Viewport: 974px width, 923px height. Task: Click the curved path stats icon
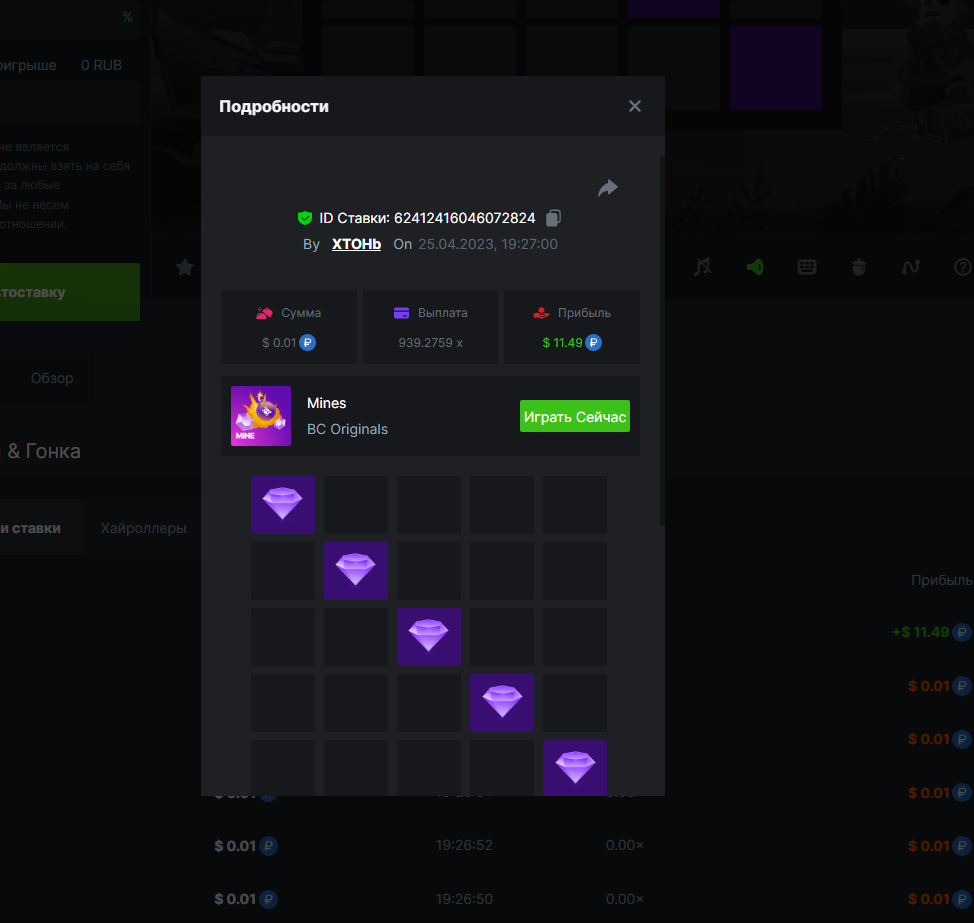pyautogui.click(x=910, y=267)
